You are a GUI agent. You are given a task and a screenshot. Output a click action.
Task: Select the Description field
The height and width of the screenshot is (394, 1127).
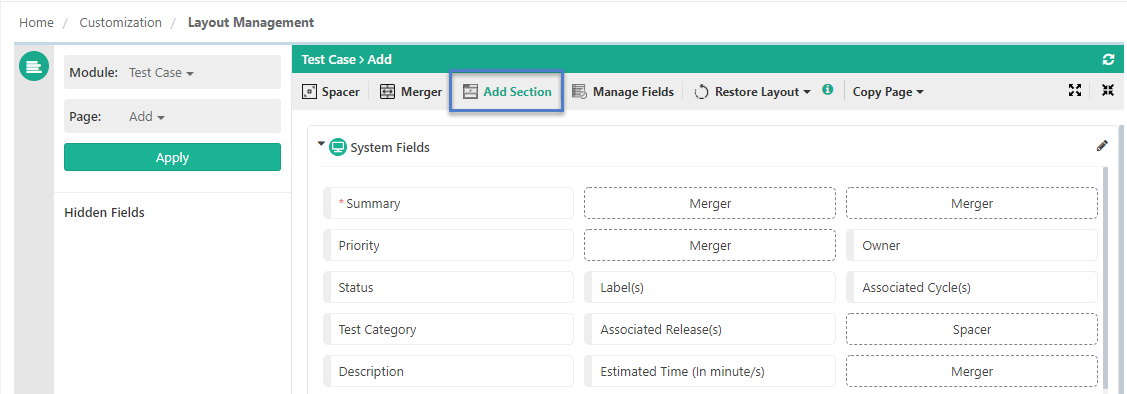448,372
